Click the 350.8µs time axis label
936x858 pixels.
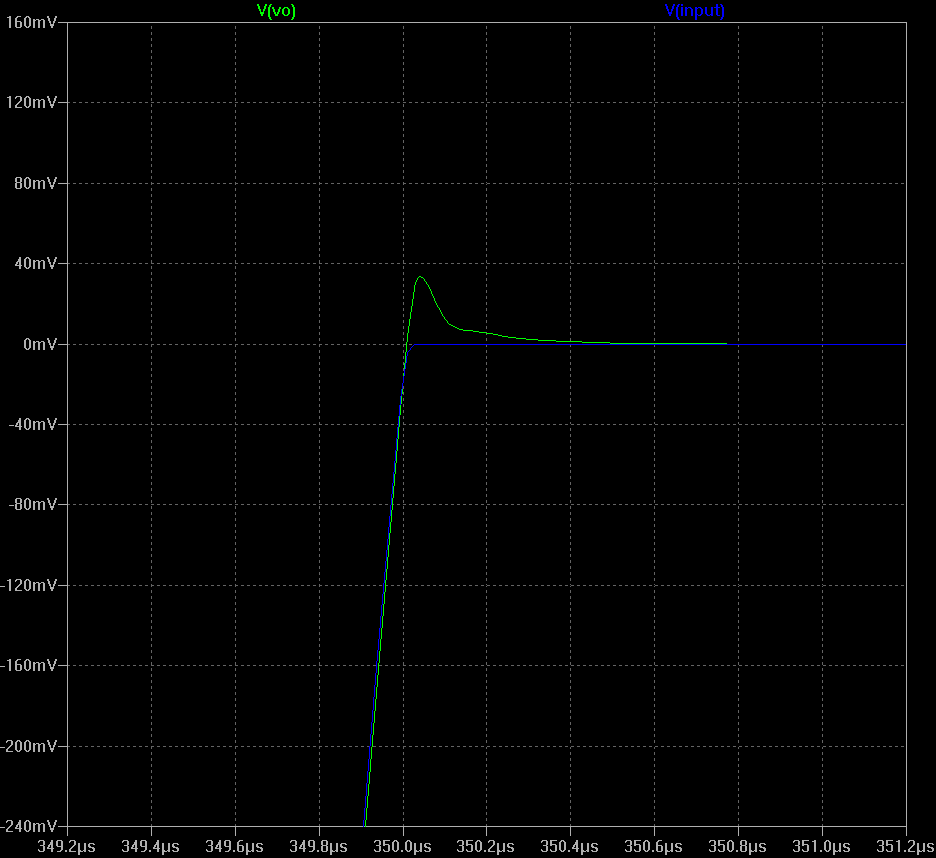[737, 847]
